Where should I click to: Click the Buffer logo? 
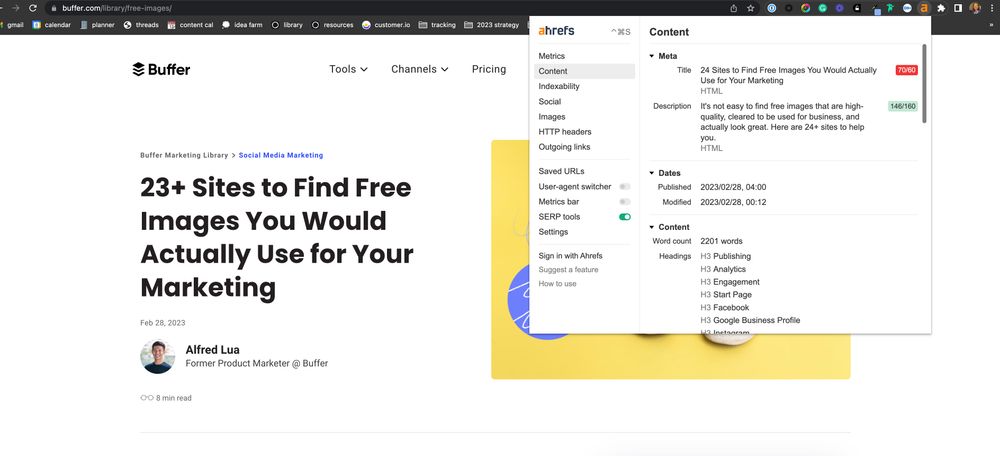pyautogui.click(x=161, y=69)
